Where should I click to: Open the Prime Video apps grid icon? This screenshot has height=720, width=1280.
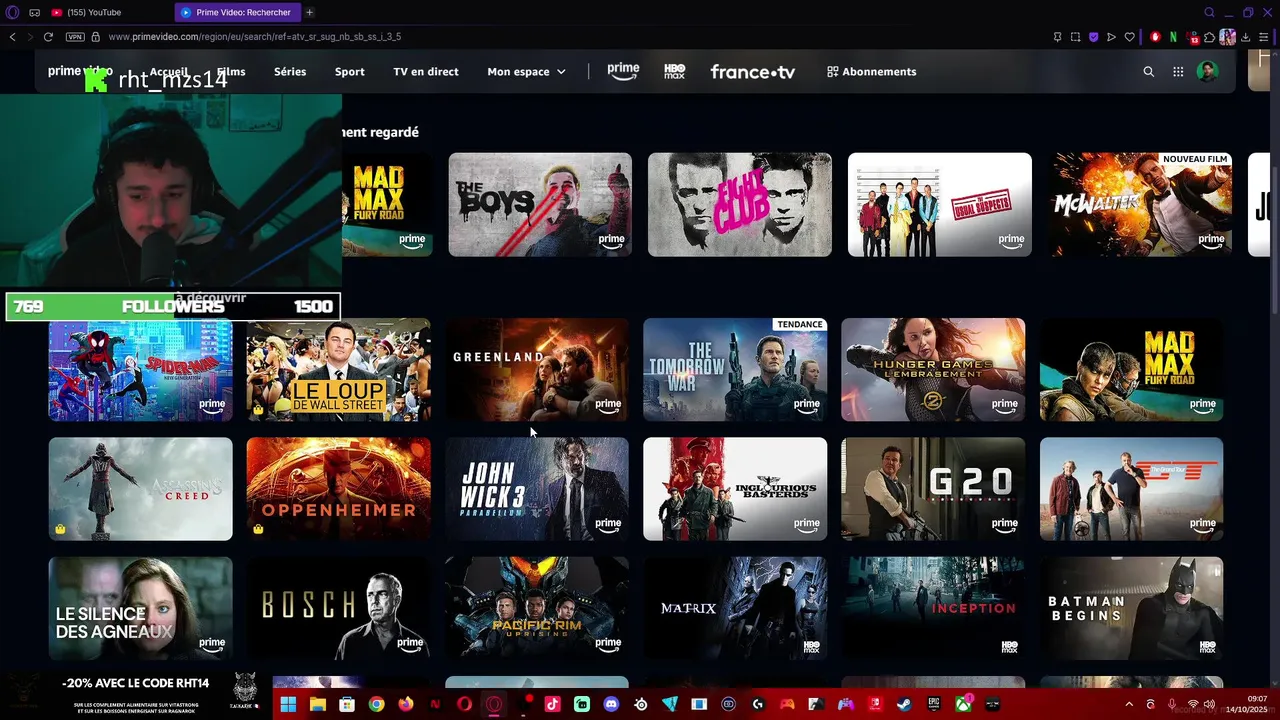(x=1178, y=72)
